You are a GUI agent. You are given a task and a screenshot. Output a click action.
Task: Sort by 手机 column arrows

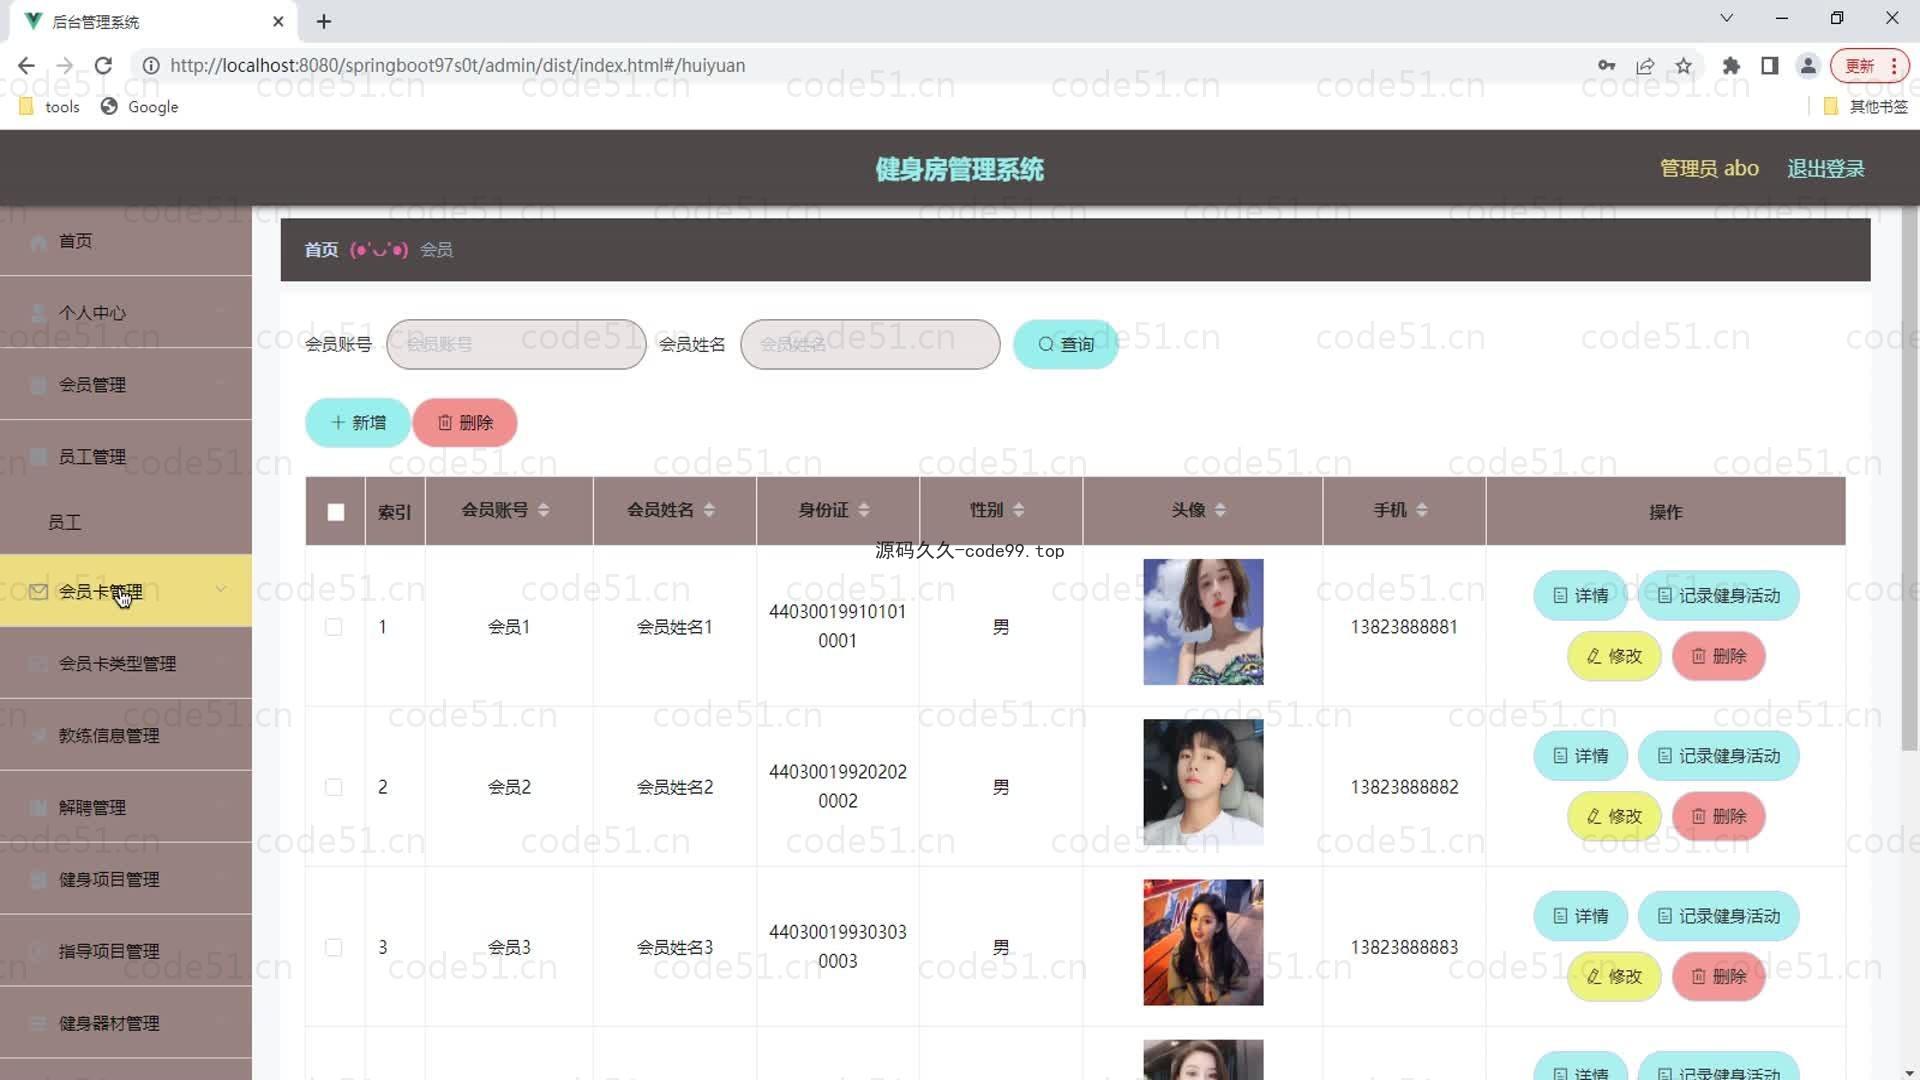click(1421, 510)
